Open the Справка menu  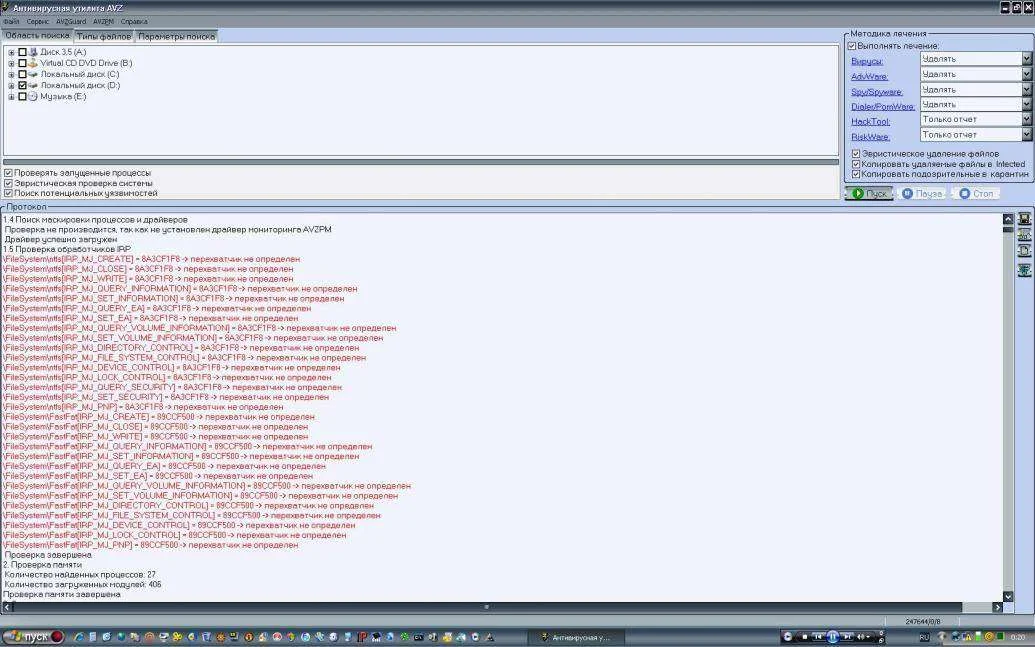pos(134,22)
